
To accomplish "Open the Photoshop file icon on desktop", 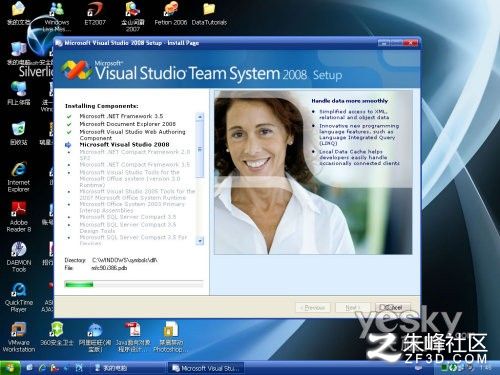I will [x=170, y=337].
